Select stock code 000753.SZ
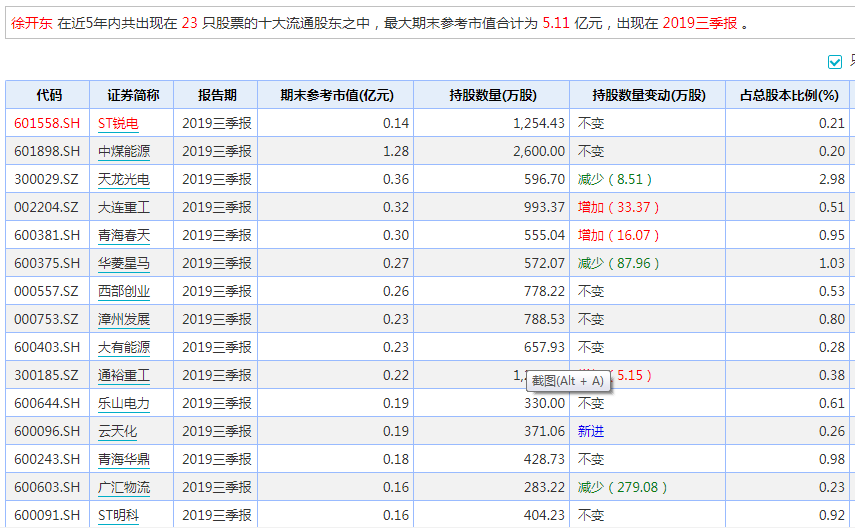 pos(46,319)
